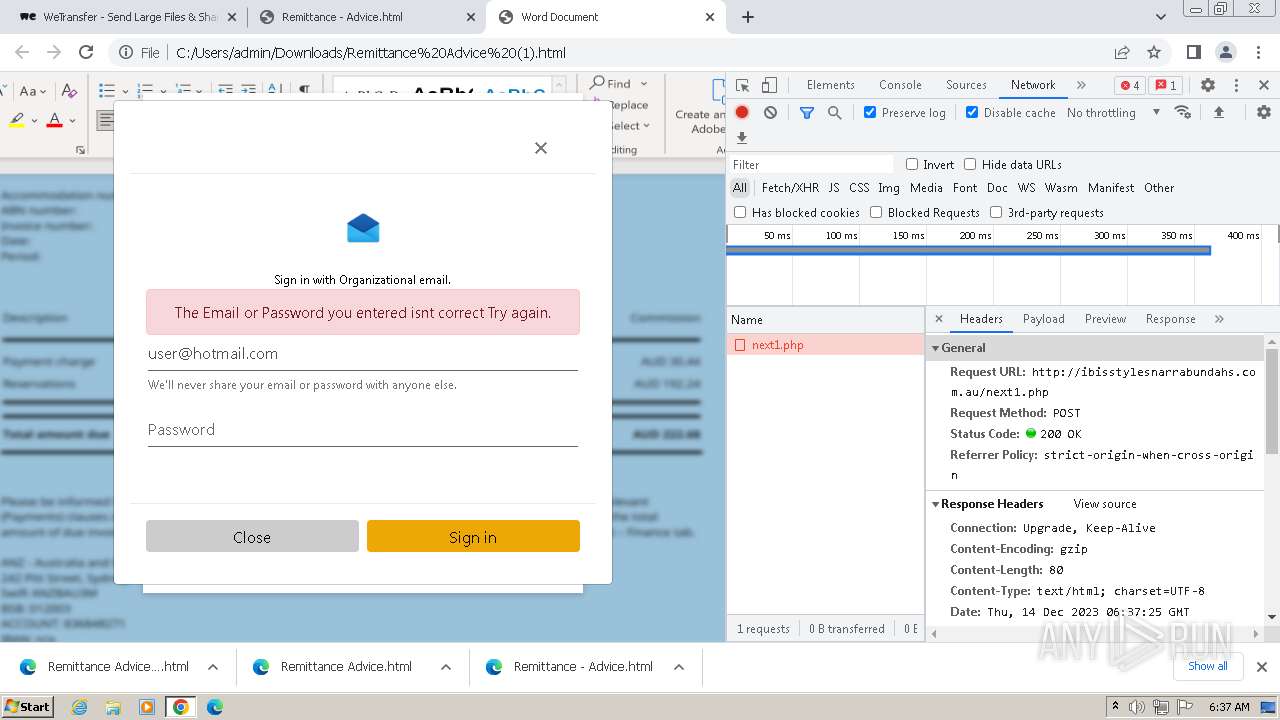Filter requests by Fetch/XHR
Image resolution: width=1280 pixels, height=720 pixels.
tap(790, 188)
